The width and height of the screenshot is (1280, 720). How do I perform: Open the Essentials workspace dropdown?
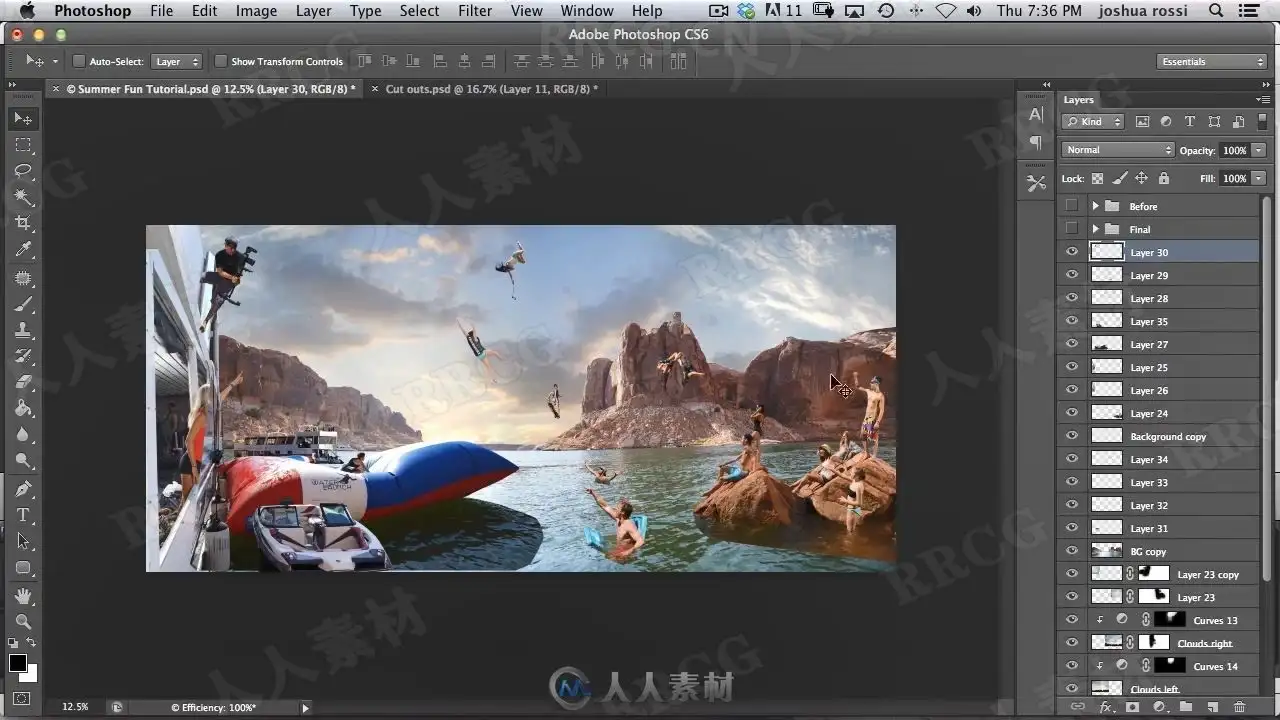1213,62
